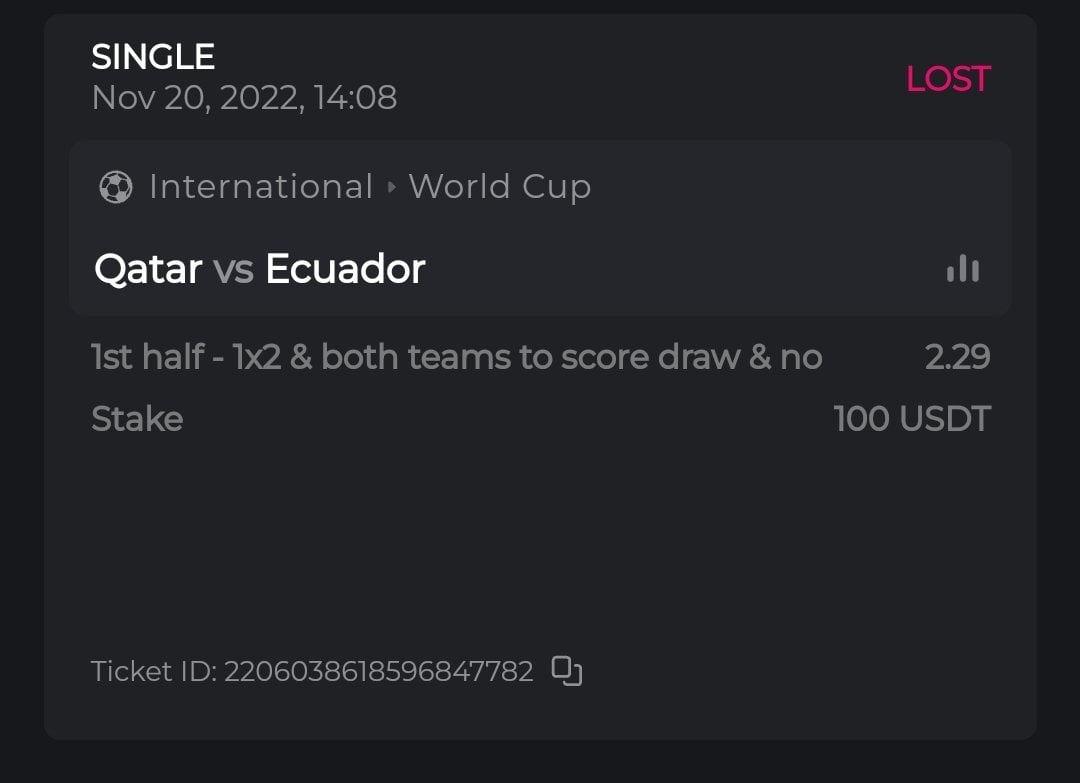Click the 2.29 odds value

(x=957, y=357)
